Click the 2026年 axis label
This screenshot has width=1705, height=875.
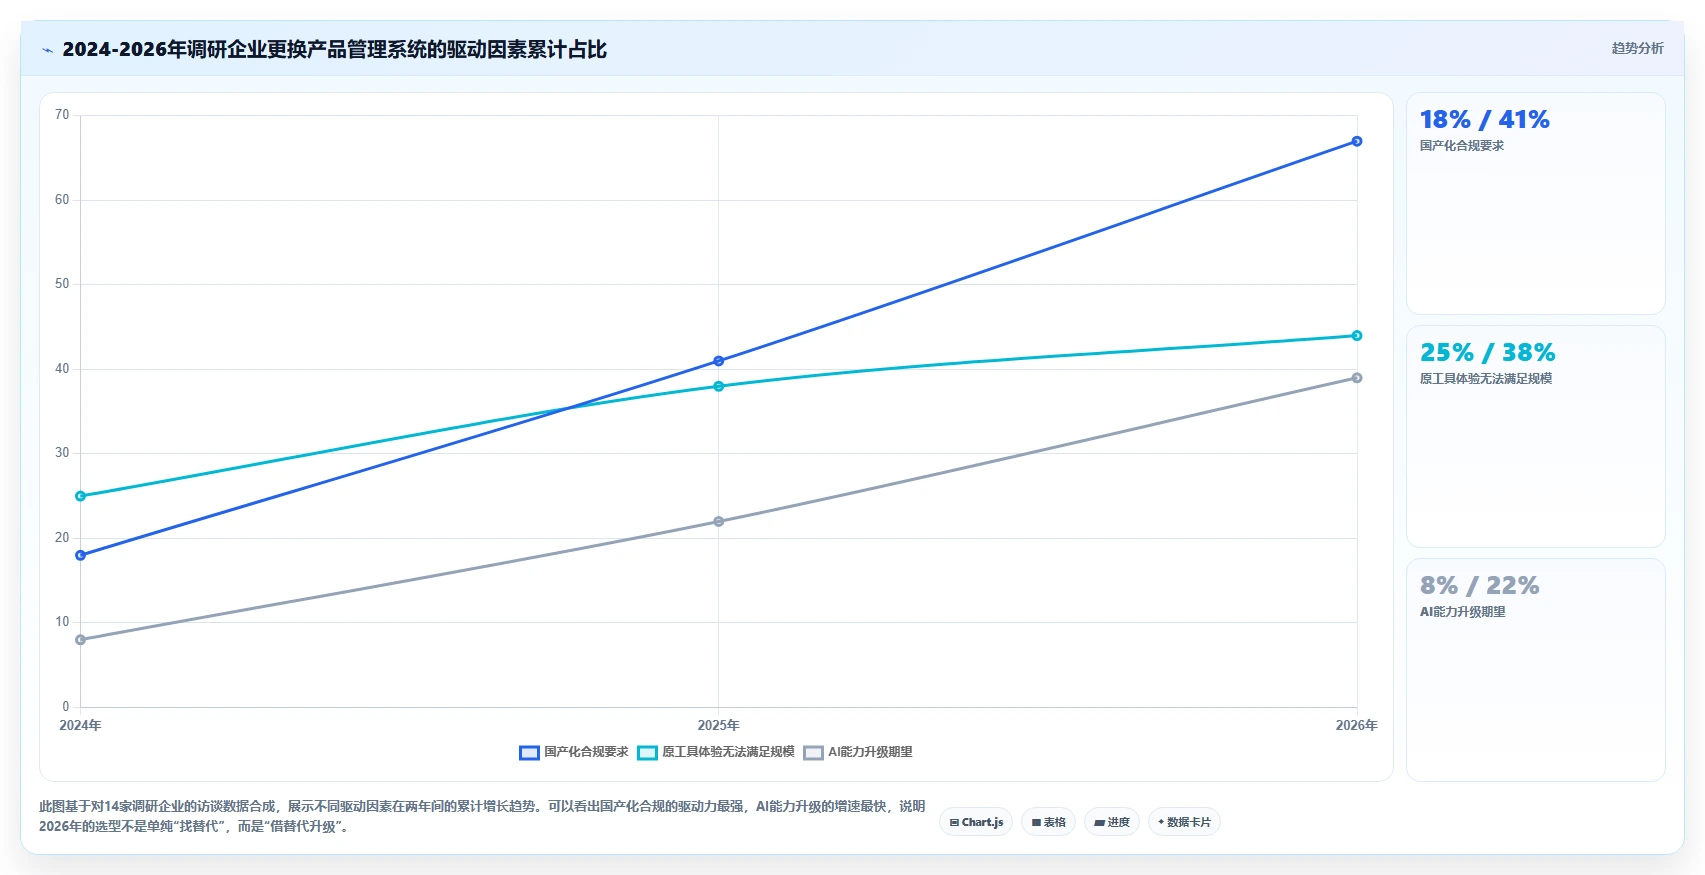coord(1356,725)
